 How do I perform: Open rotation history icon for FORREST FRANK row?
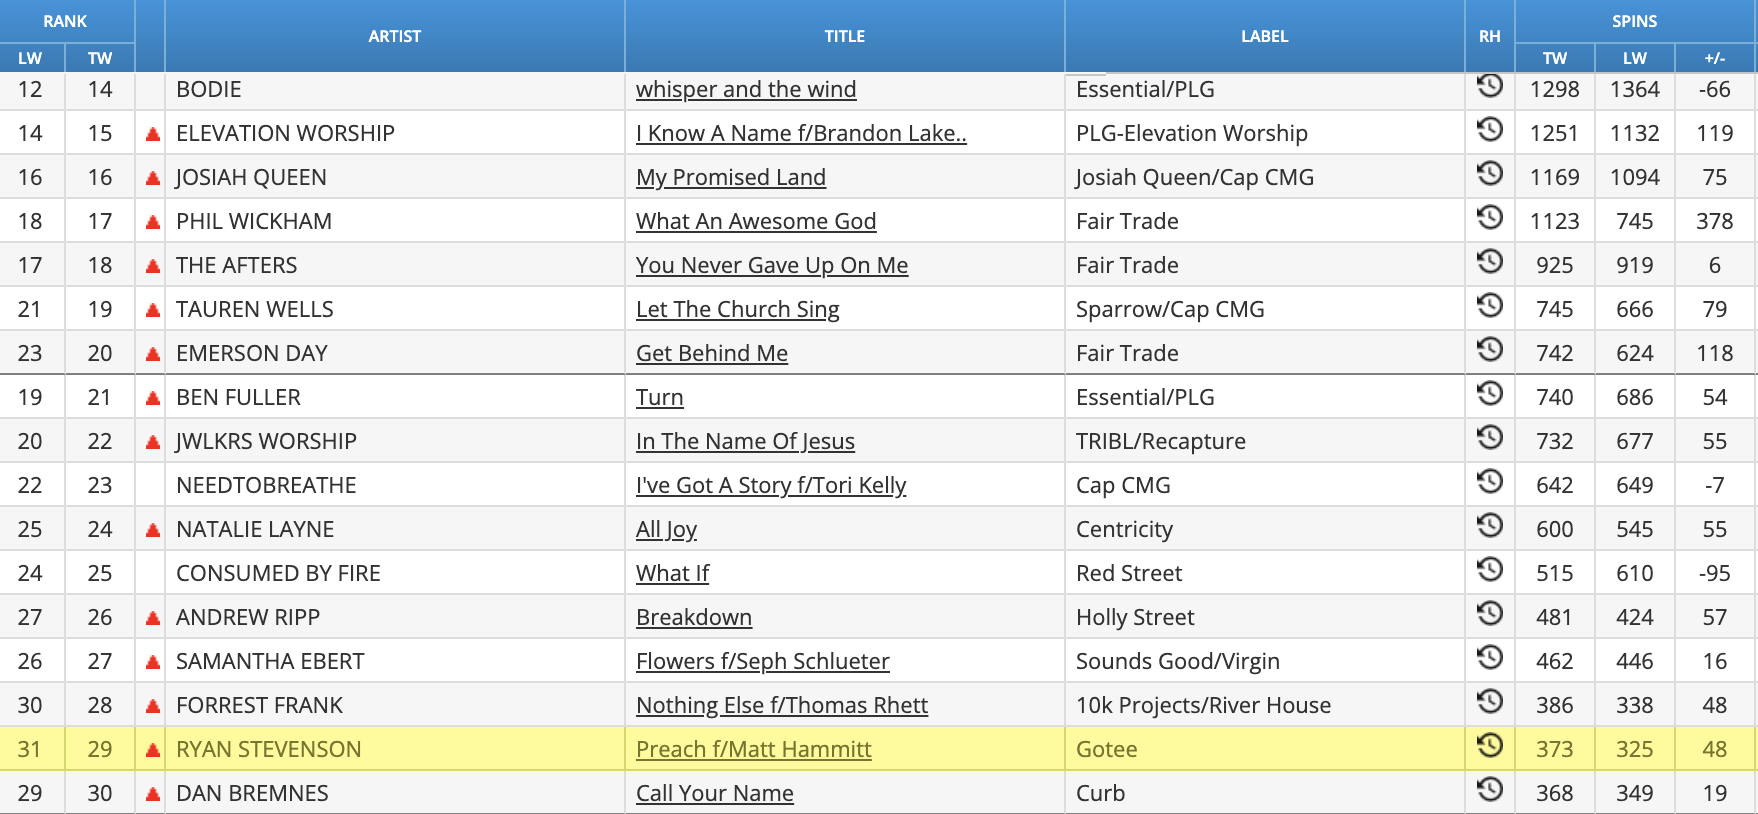[1490, 702]
